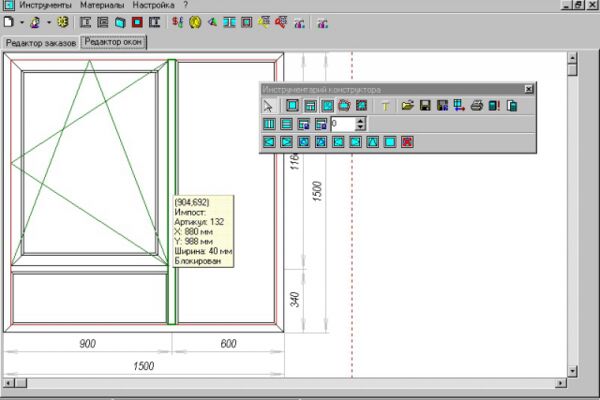Select the arrow pointer tool in constructor palette
Screen dimensions: 600x400
[x=268, y=105]
